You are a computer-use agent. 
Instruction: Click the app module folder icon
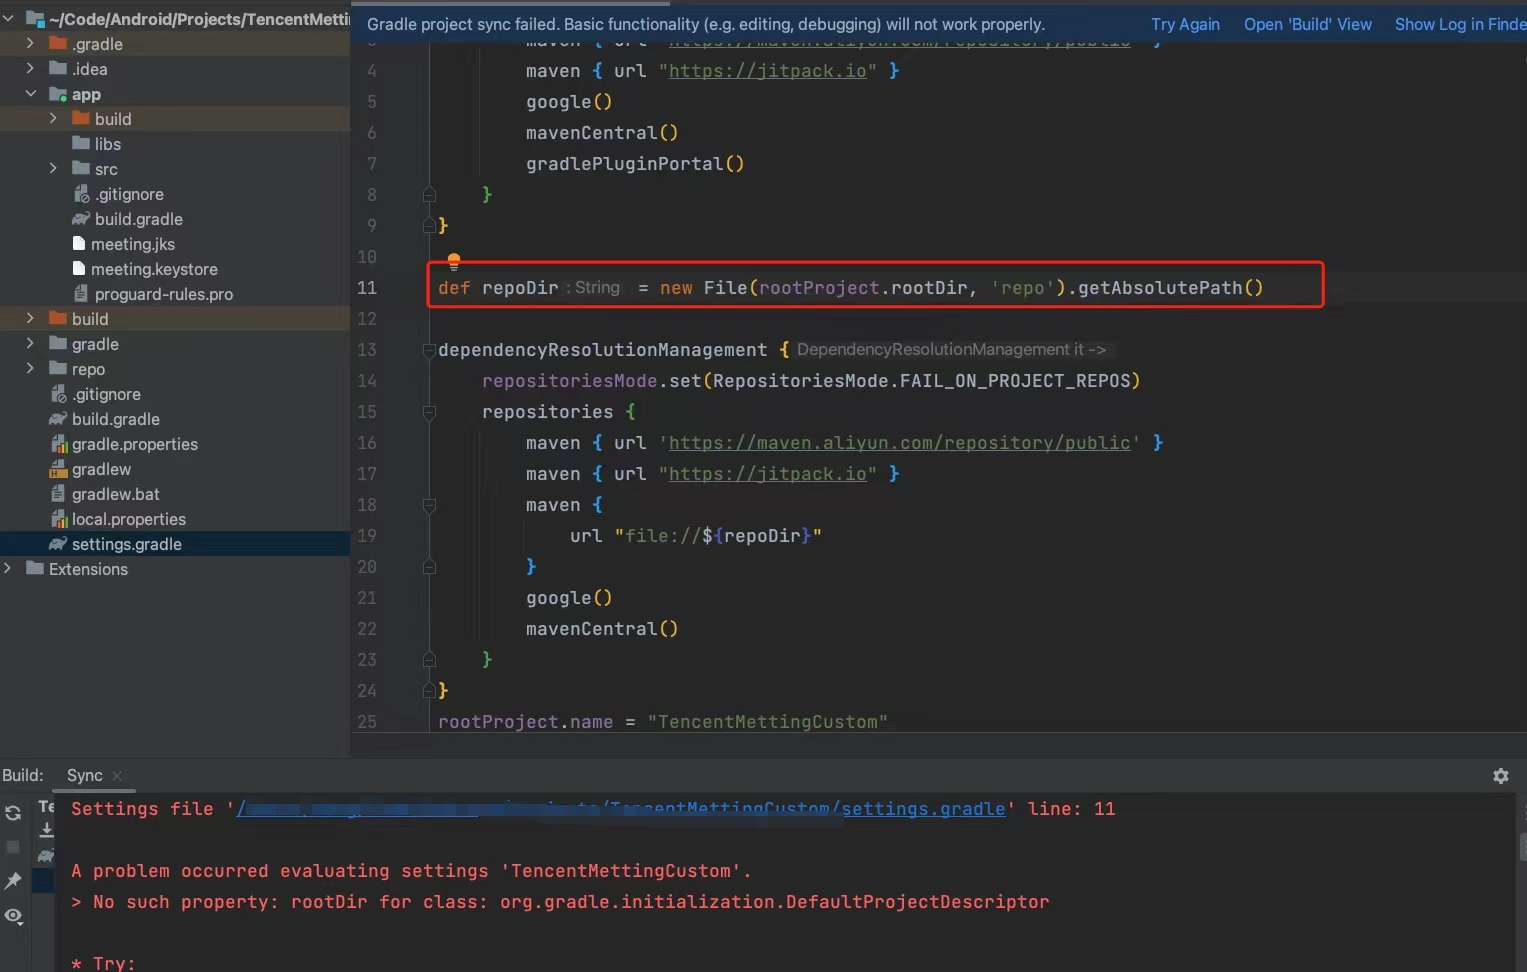58,94
